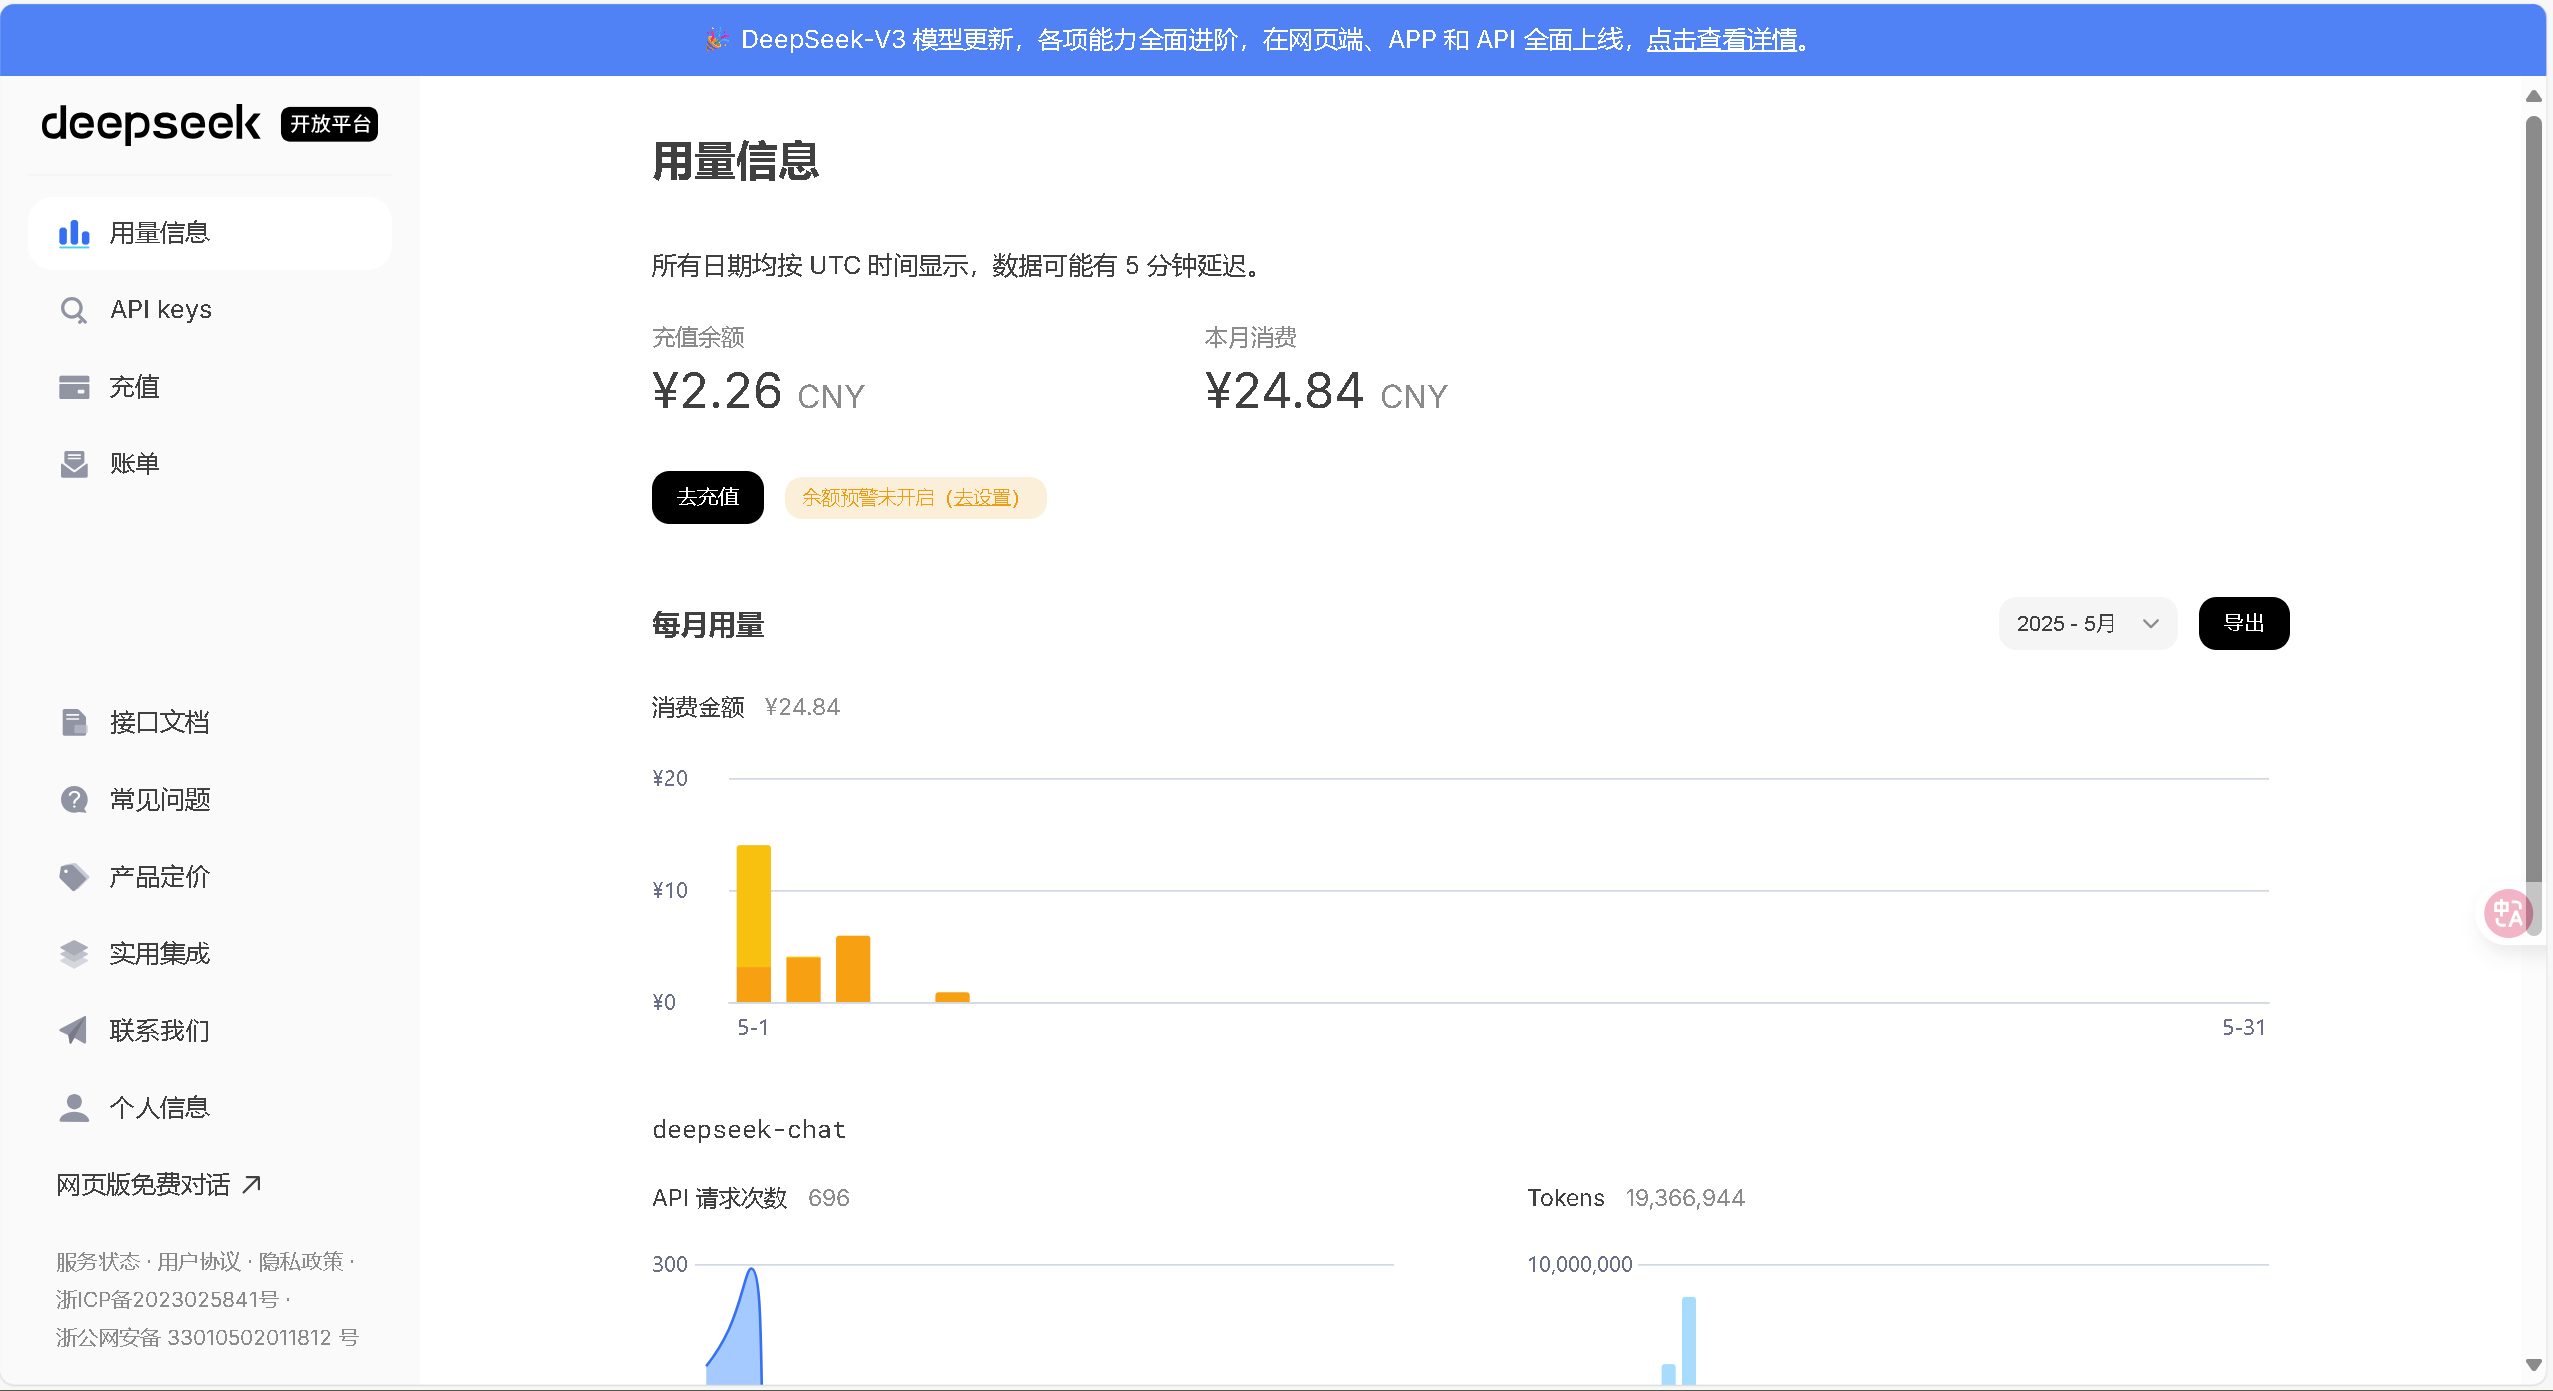This screenshot has height=1391, width=2553.
Task: Open 个人信息 via the person icon
Action: [x=74, y=1107]
